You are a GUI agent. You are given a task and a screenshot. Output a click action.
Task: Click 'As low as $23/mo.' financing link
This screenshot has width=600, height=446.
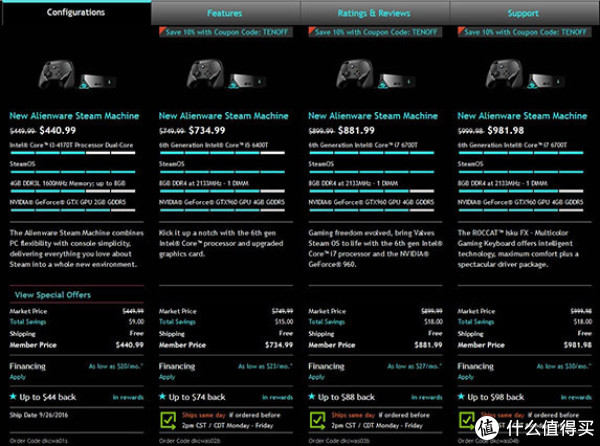(265, 366)
